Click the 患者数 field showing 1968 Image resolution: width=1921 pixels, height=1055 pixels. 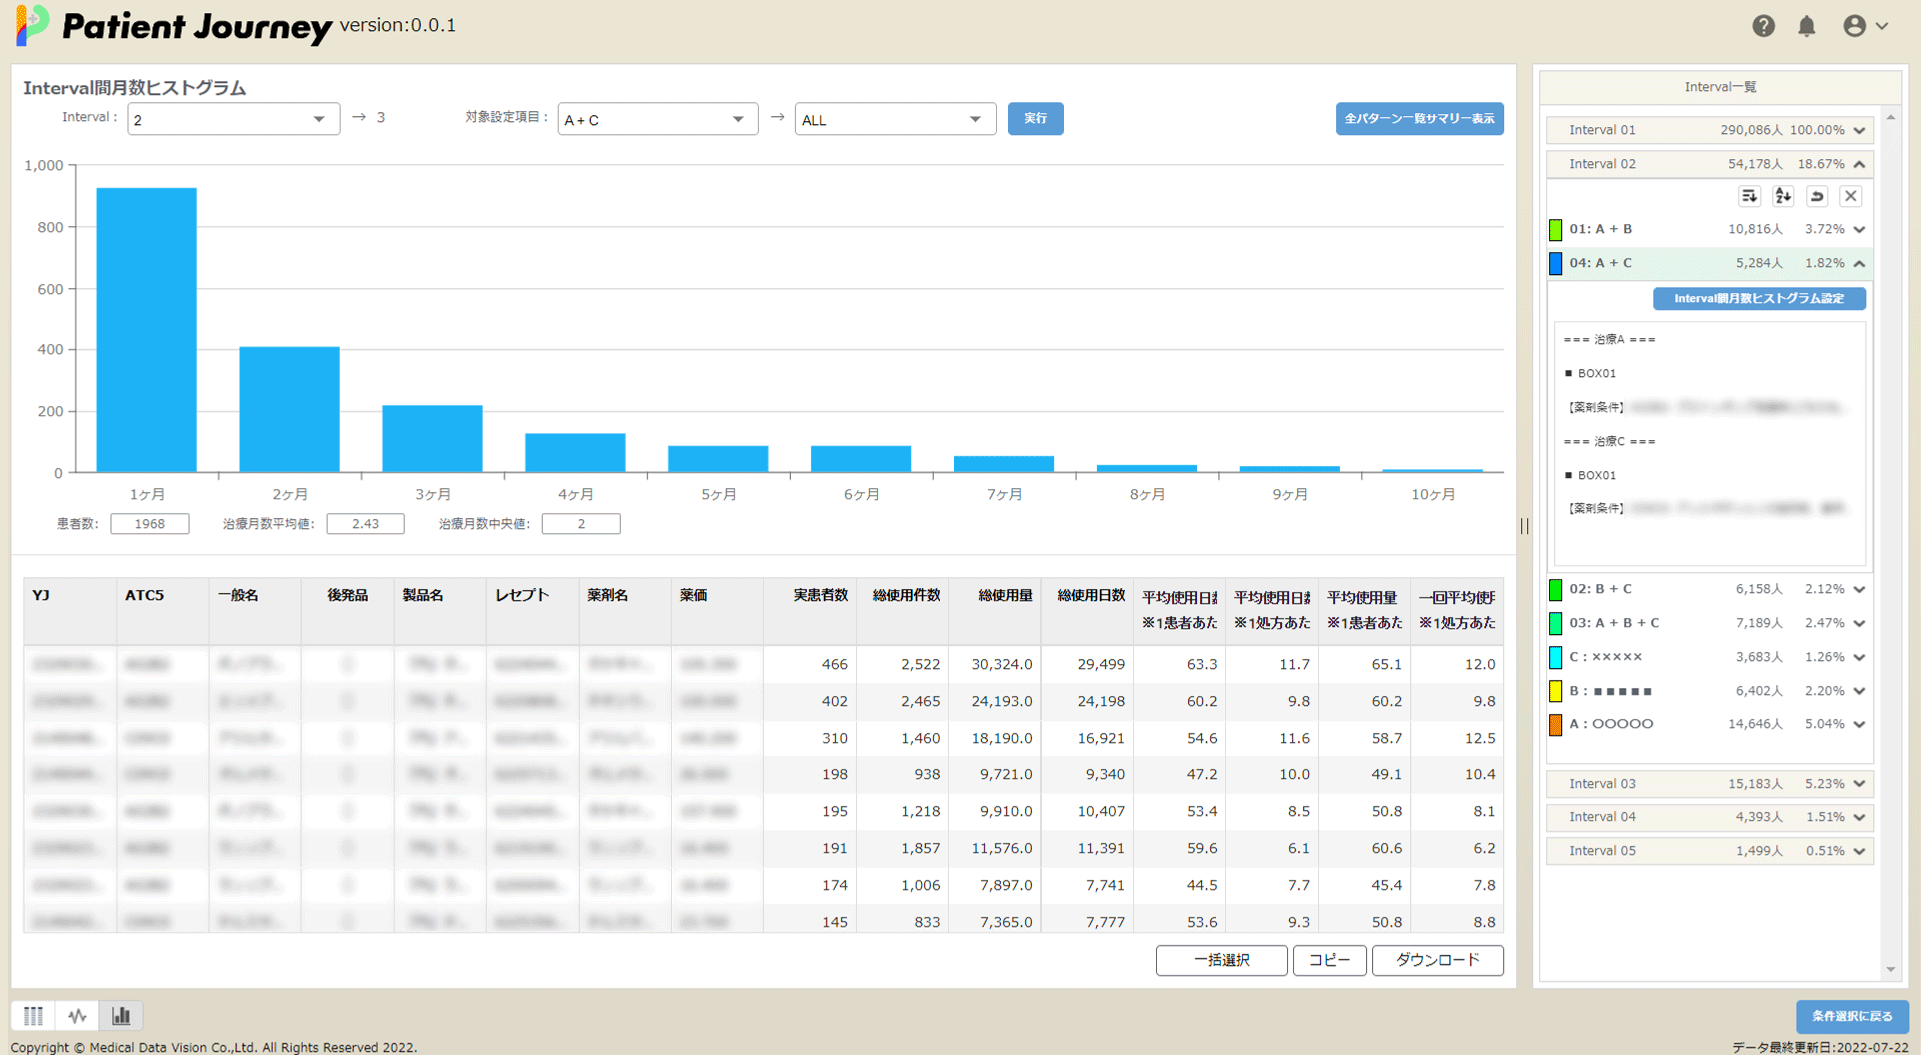click(x=150, y=524)
